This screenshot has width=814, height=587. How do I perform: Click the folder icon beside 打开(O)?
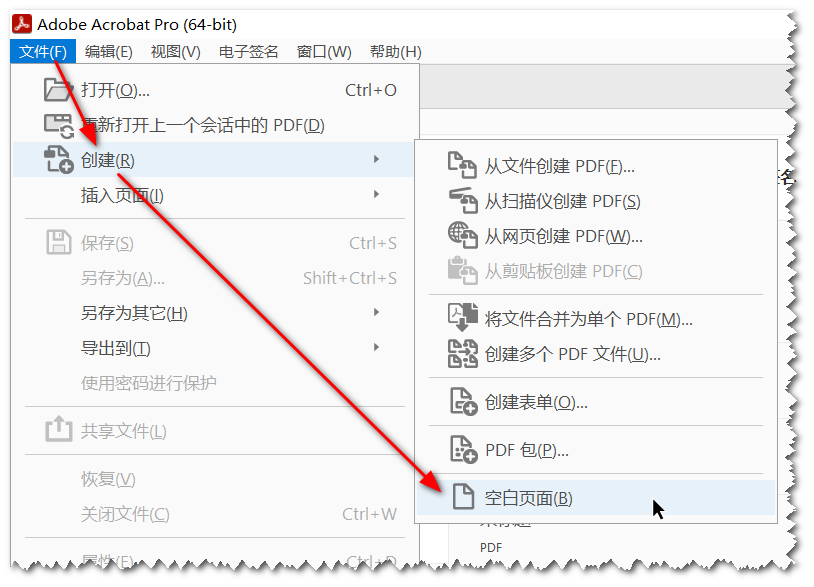57,89
